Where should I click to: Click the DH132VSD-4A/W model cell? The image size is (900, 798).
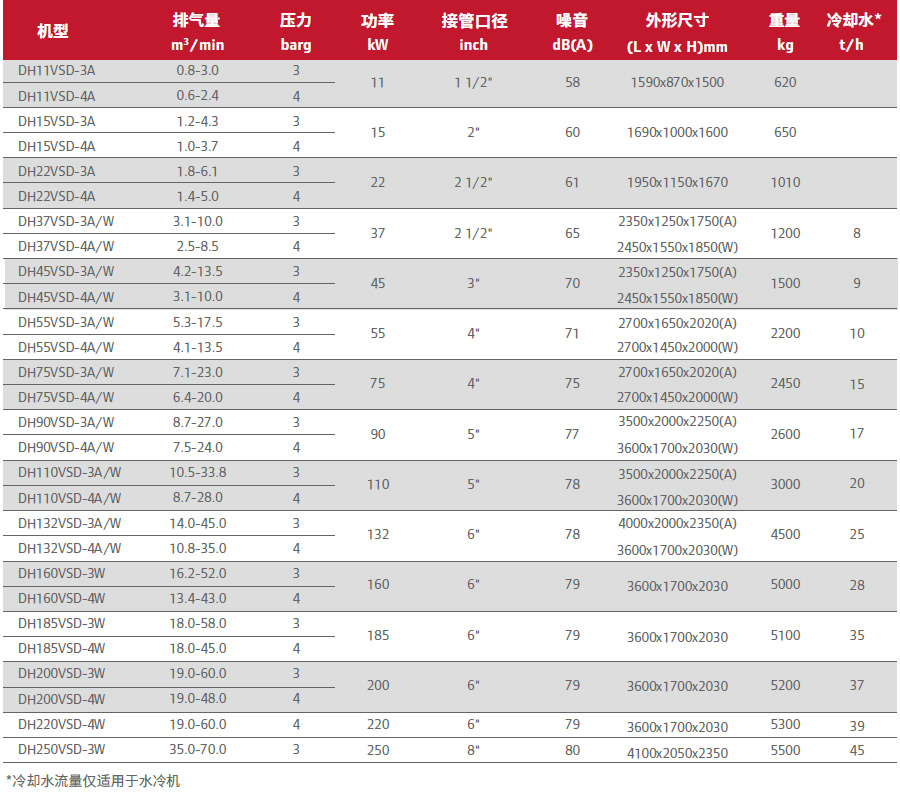pyautogui.click(x=70, y=548)
